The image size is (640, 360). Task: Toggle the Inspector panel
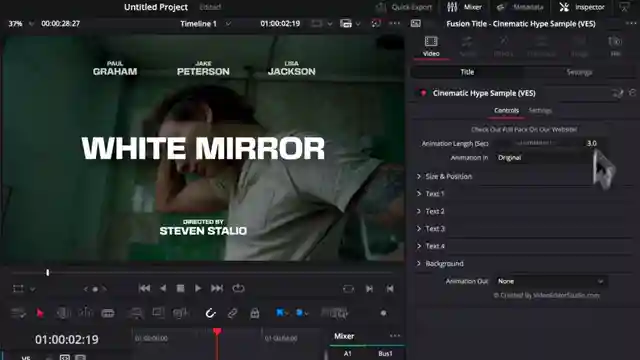coord(582,7)
